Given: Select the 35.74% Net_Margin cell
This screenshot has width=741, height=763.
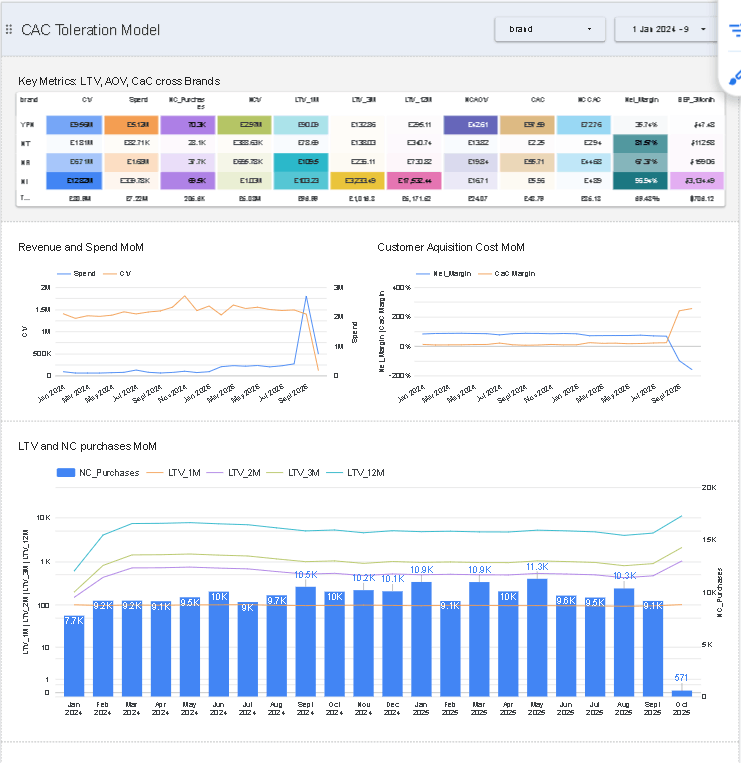Looking at the screenshot, I should [x=640, y=125].
